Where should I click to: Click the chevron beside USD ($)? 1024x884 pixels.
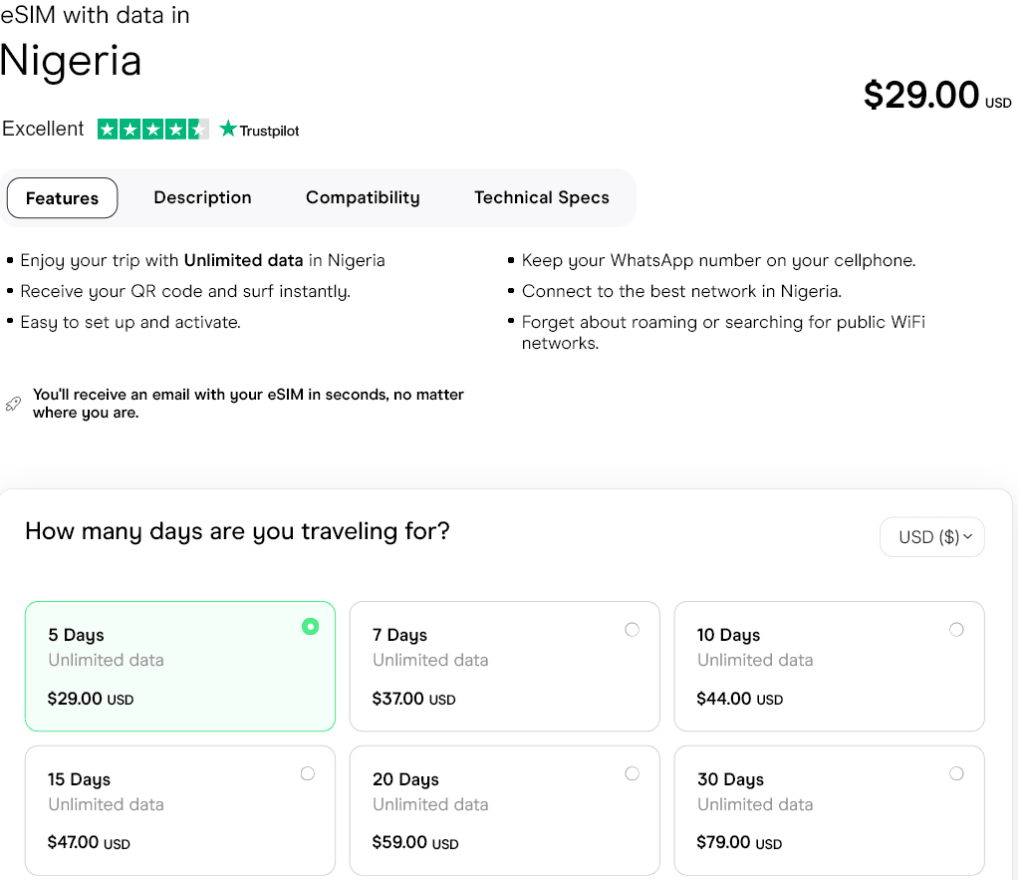click(966, 537)
